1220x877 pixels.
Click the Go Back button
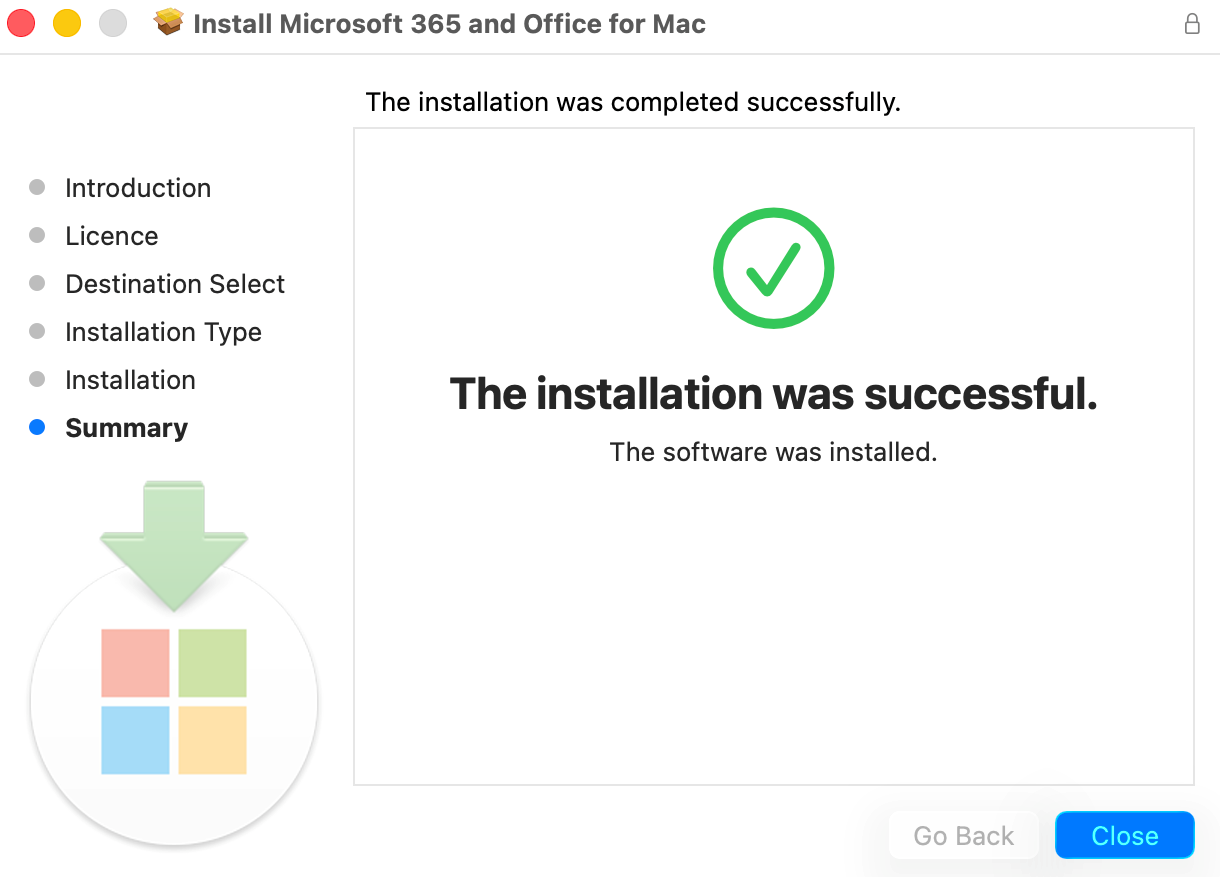tap(964, 836)
